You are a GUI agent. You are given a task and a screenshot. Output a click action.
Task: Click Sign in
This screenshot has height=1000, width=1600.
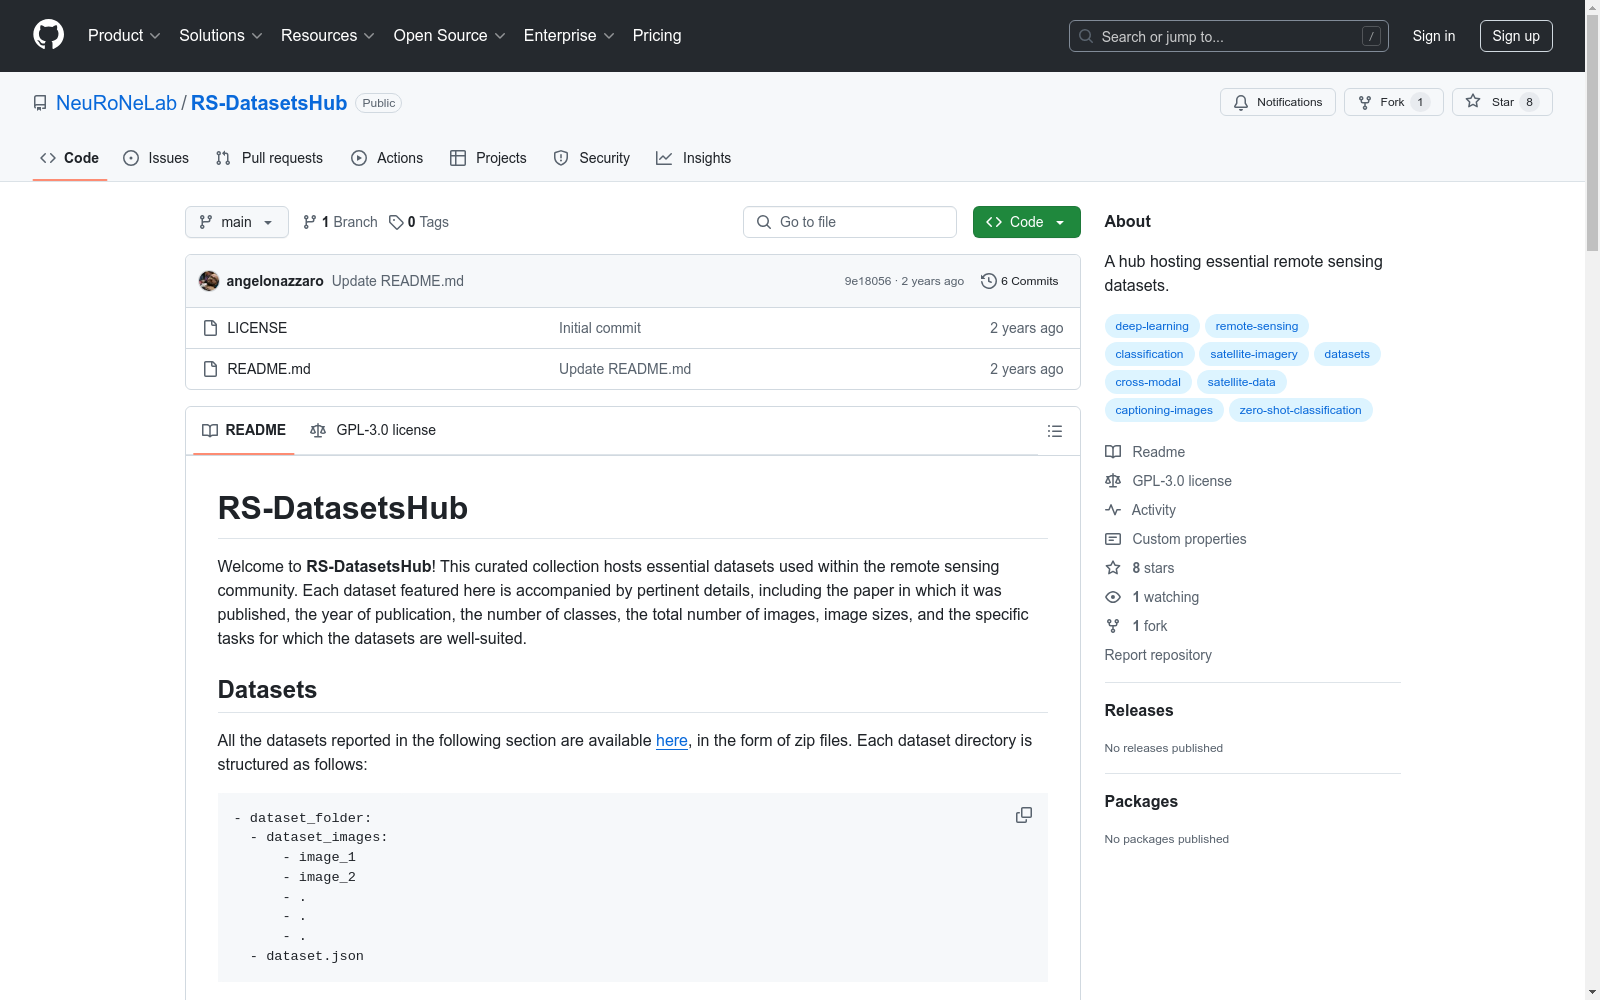1434,36
